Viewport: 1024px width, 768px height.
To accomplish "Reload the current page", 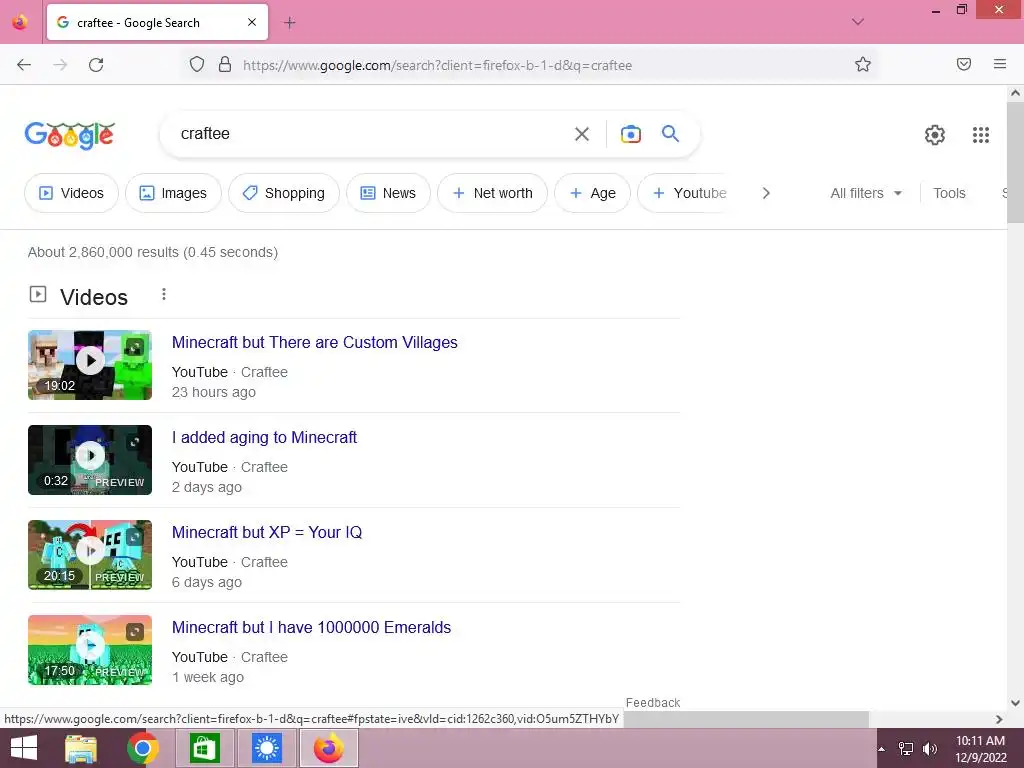I will point(96,65).
